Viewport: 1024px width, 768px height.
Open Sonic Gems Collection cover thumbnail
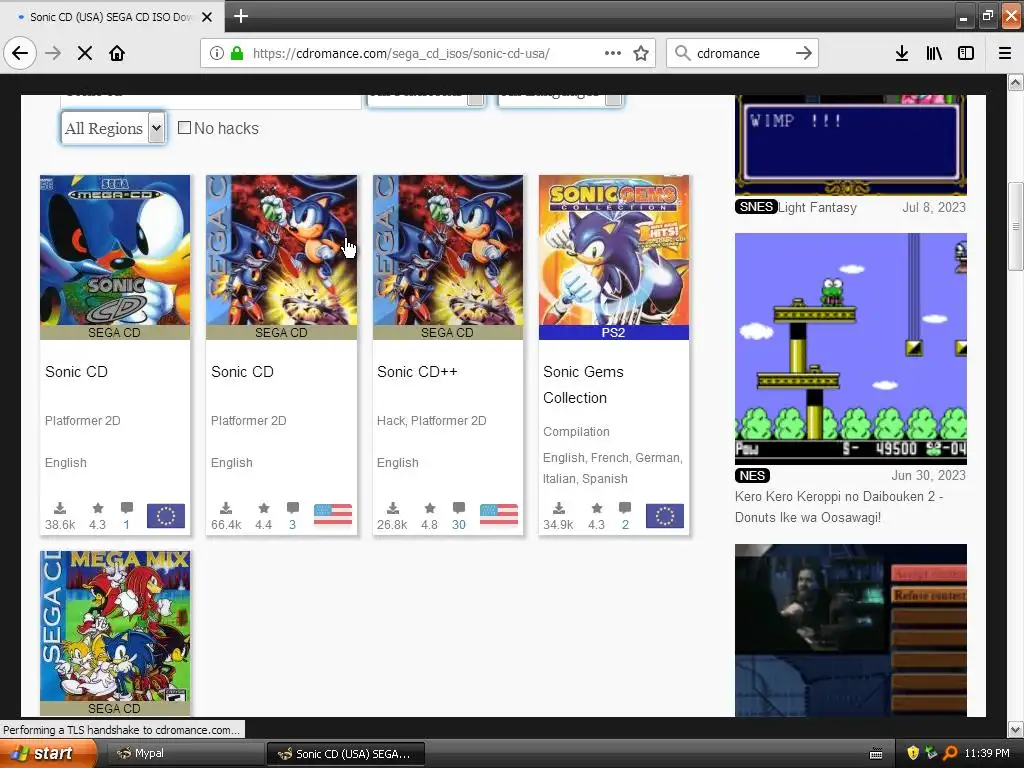pyautogui.click(x=613, y=250)
